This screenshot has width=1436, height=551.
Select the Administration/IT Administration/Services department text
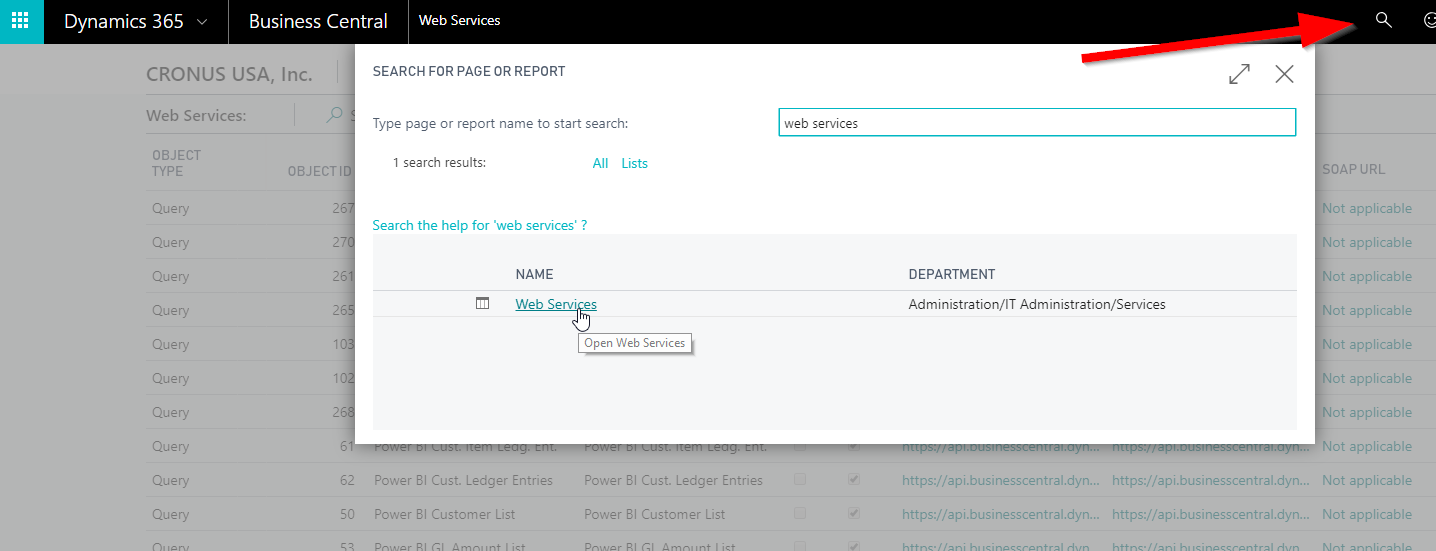1037,304
